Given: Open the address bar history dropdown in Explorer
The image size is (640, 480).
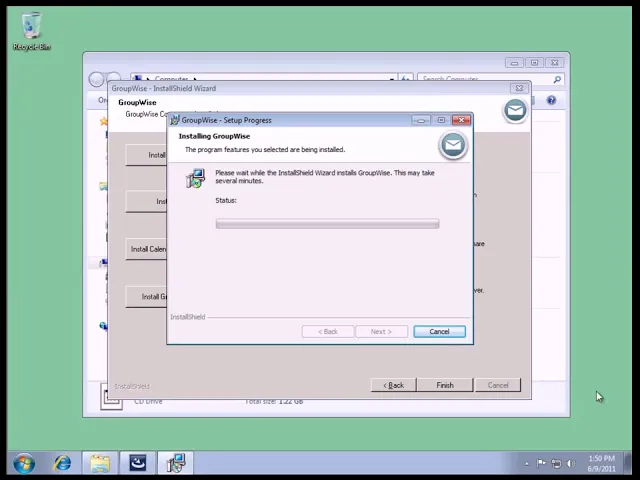Looking at the screenshot, I should (392, 79).
